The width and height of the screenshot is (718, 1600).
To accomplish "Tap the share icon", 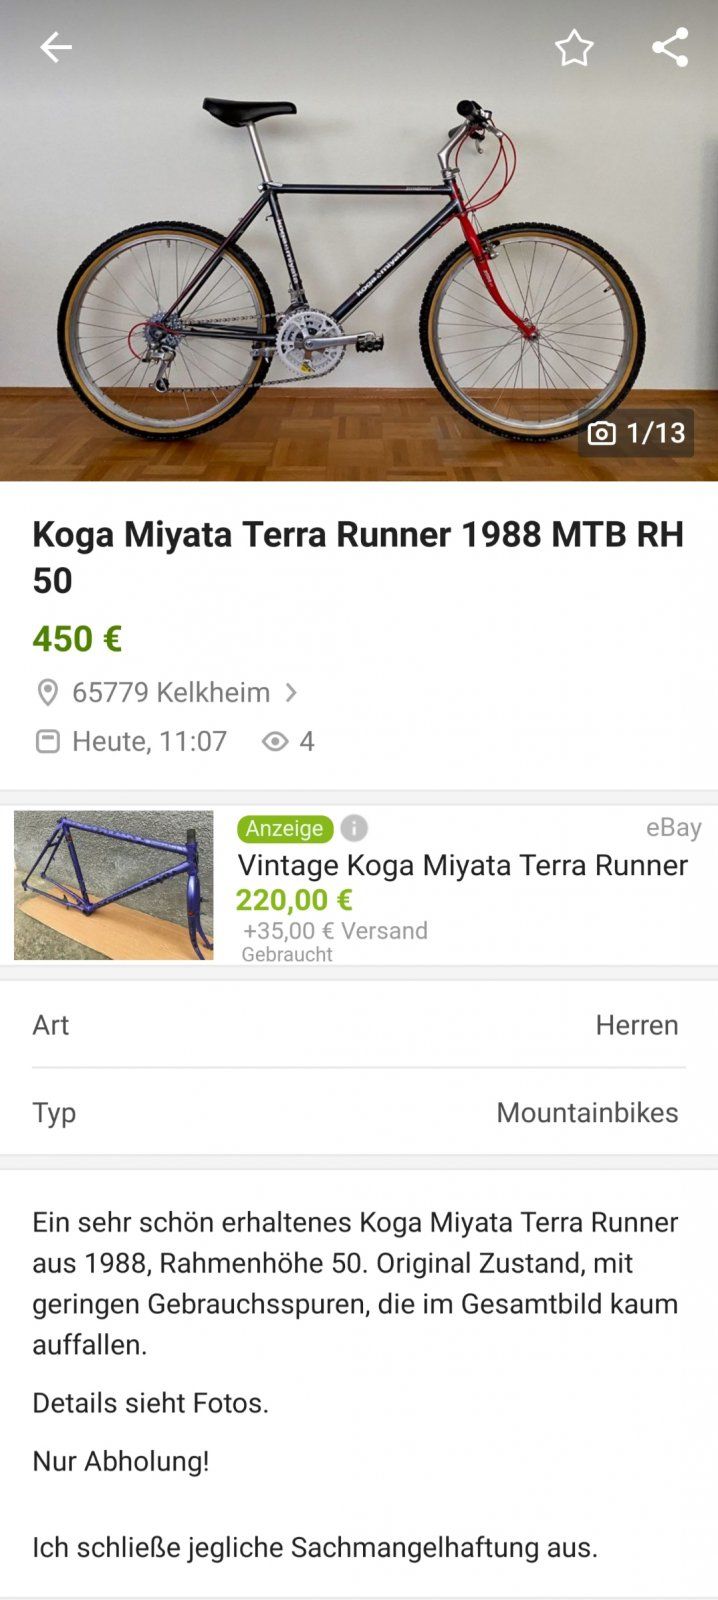I will pos(670,47).
